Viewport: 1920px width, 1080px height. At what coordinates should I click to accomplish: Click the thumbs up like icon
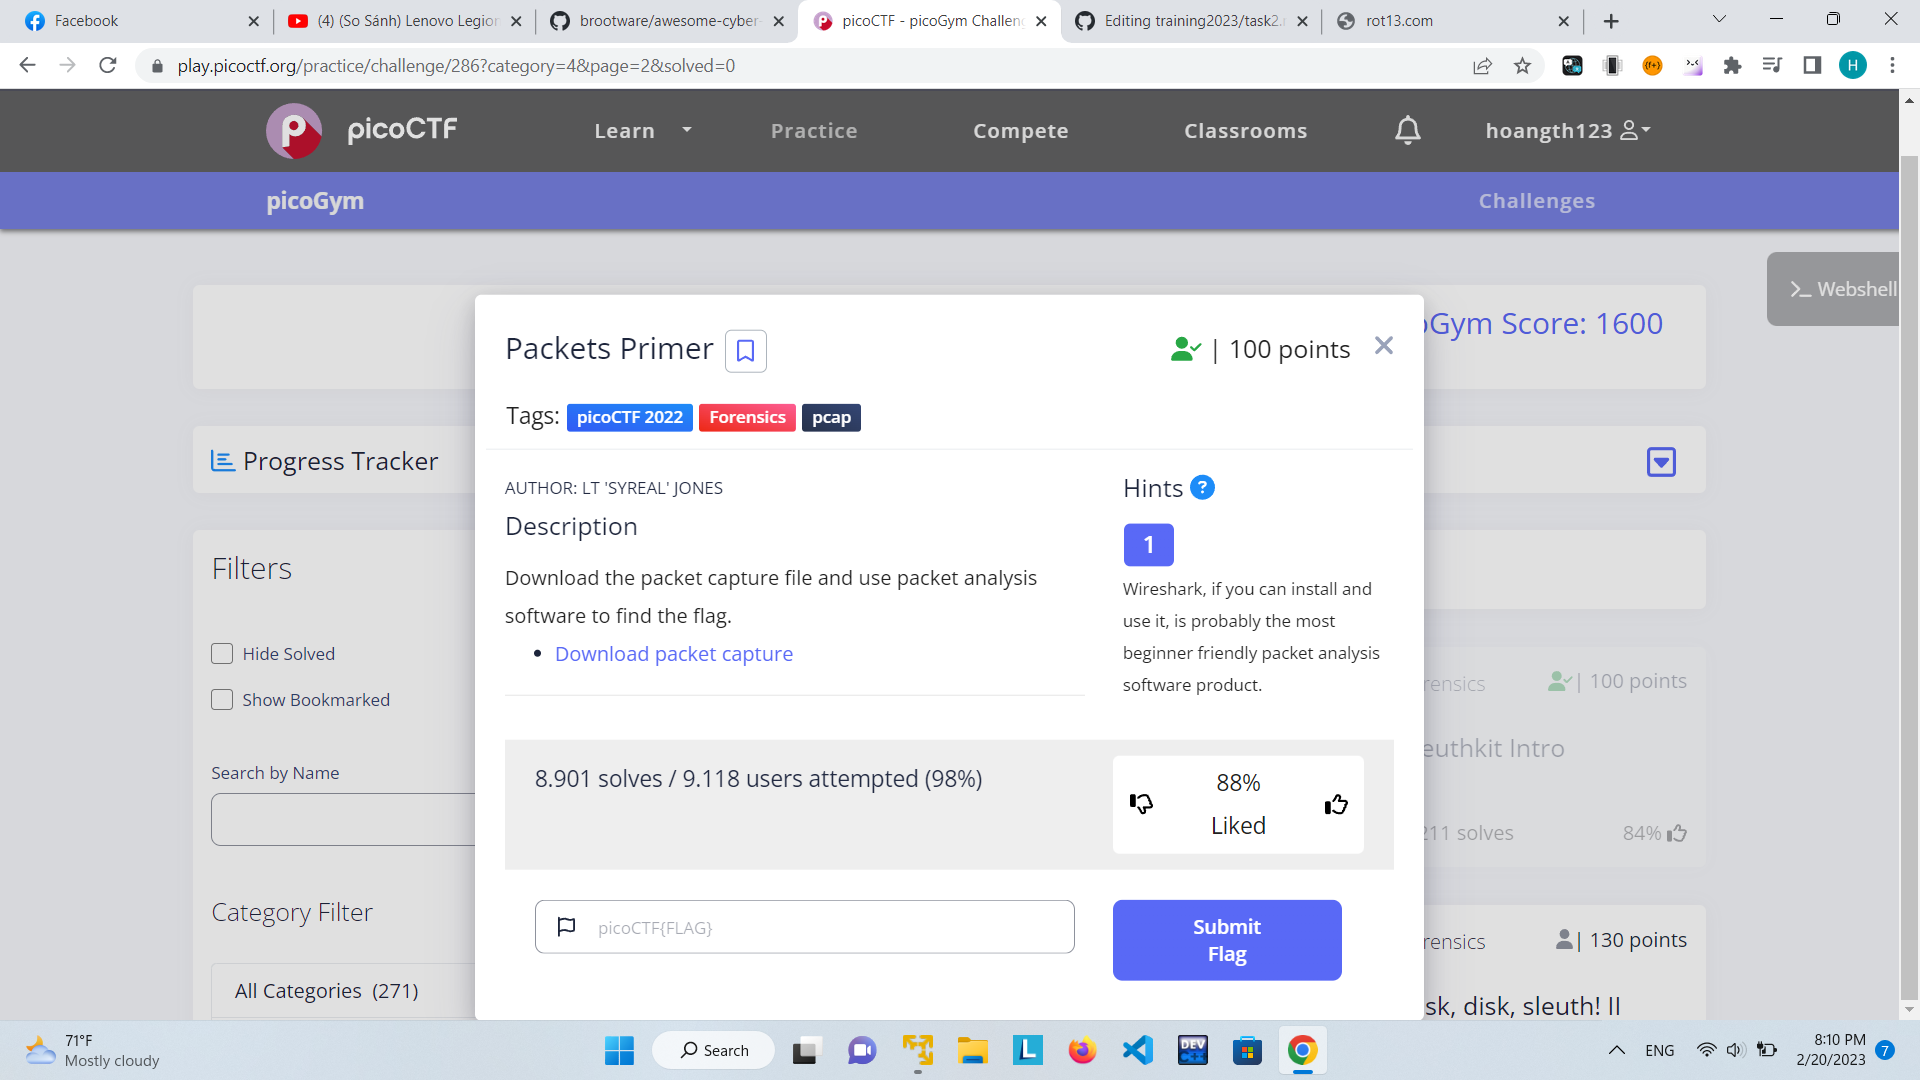(x=1336, y=805)
